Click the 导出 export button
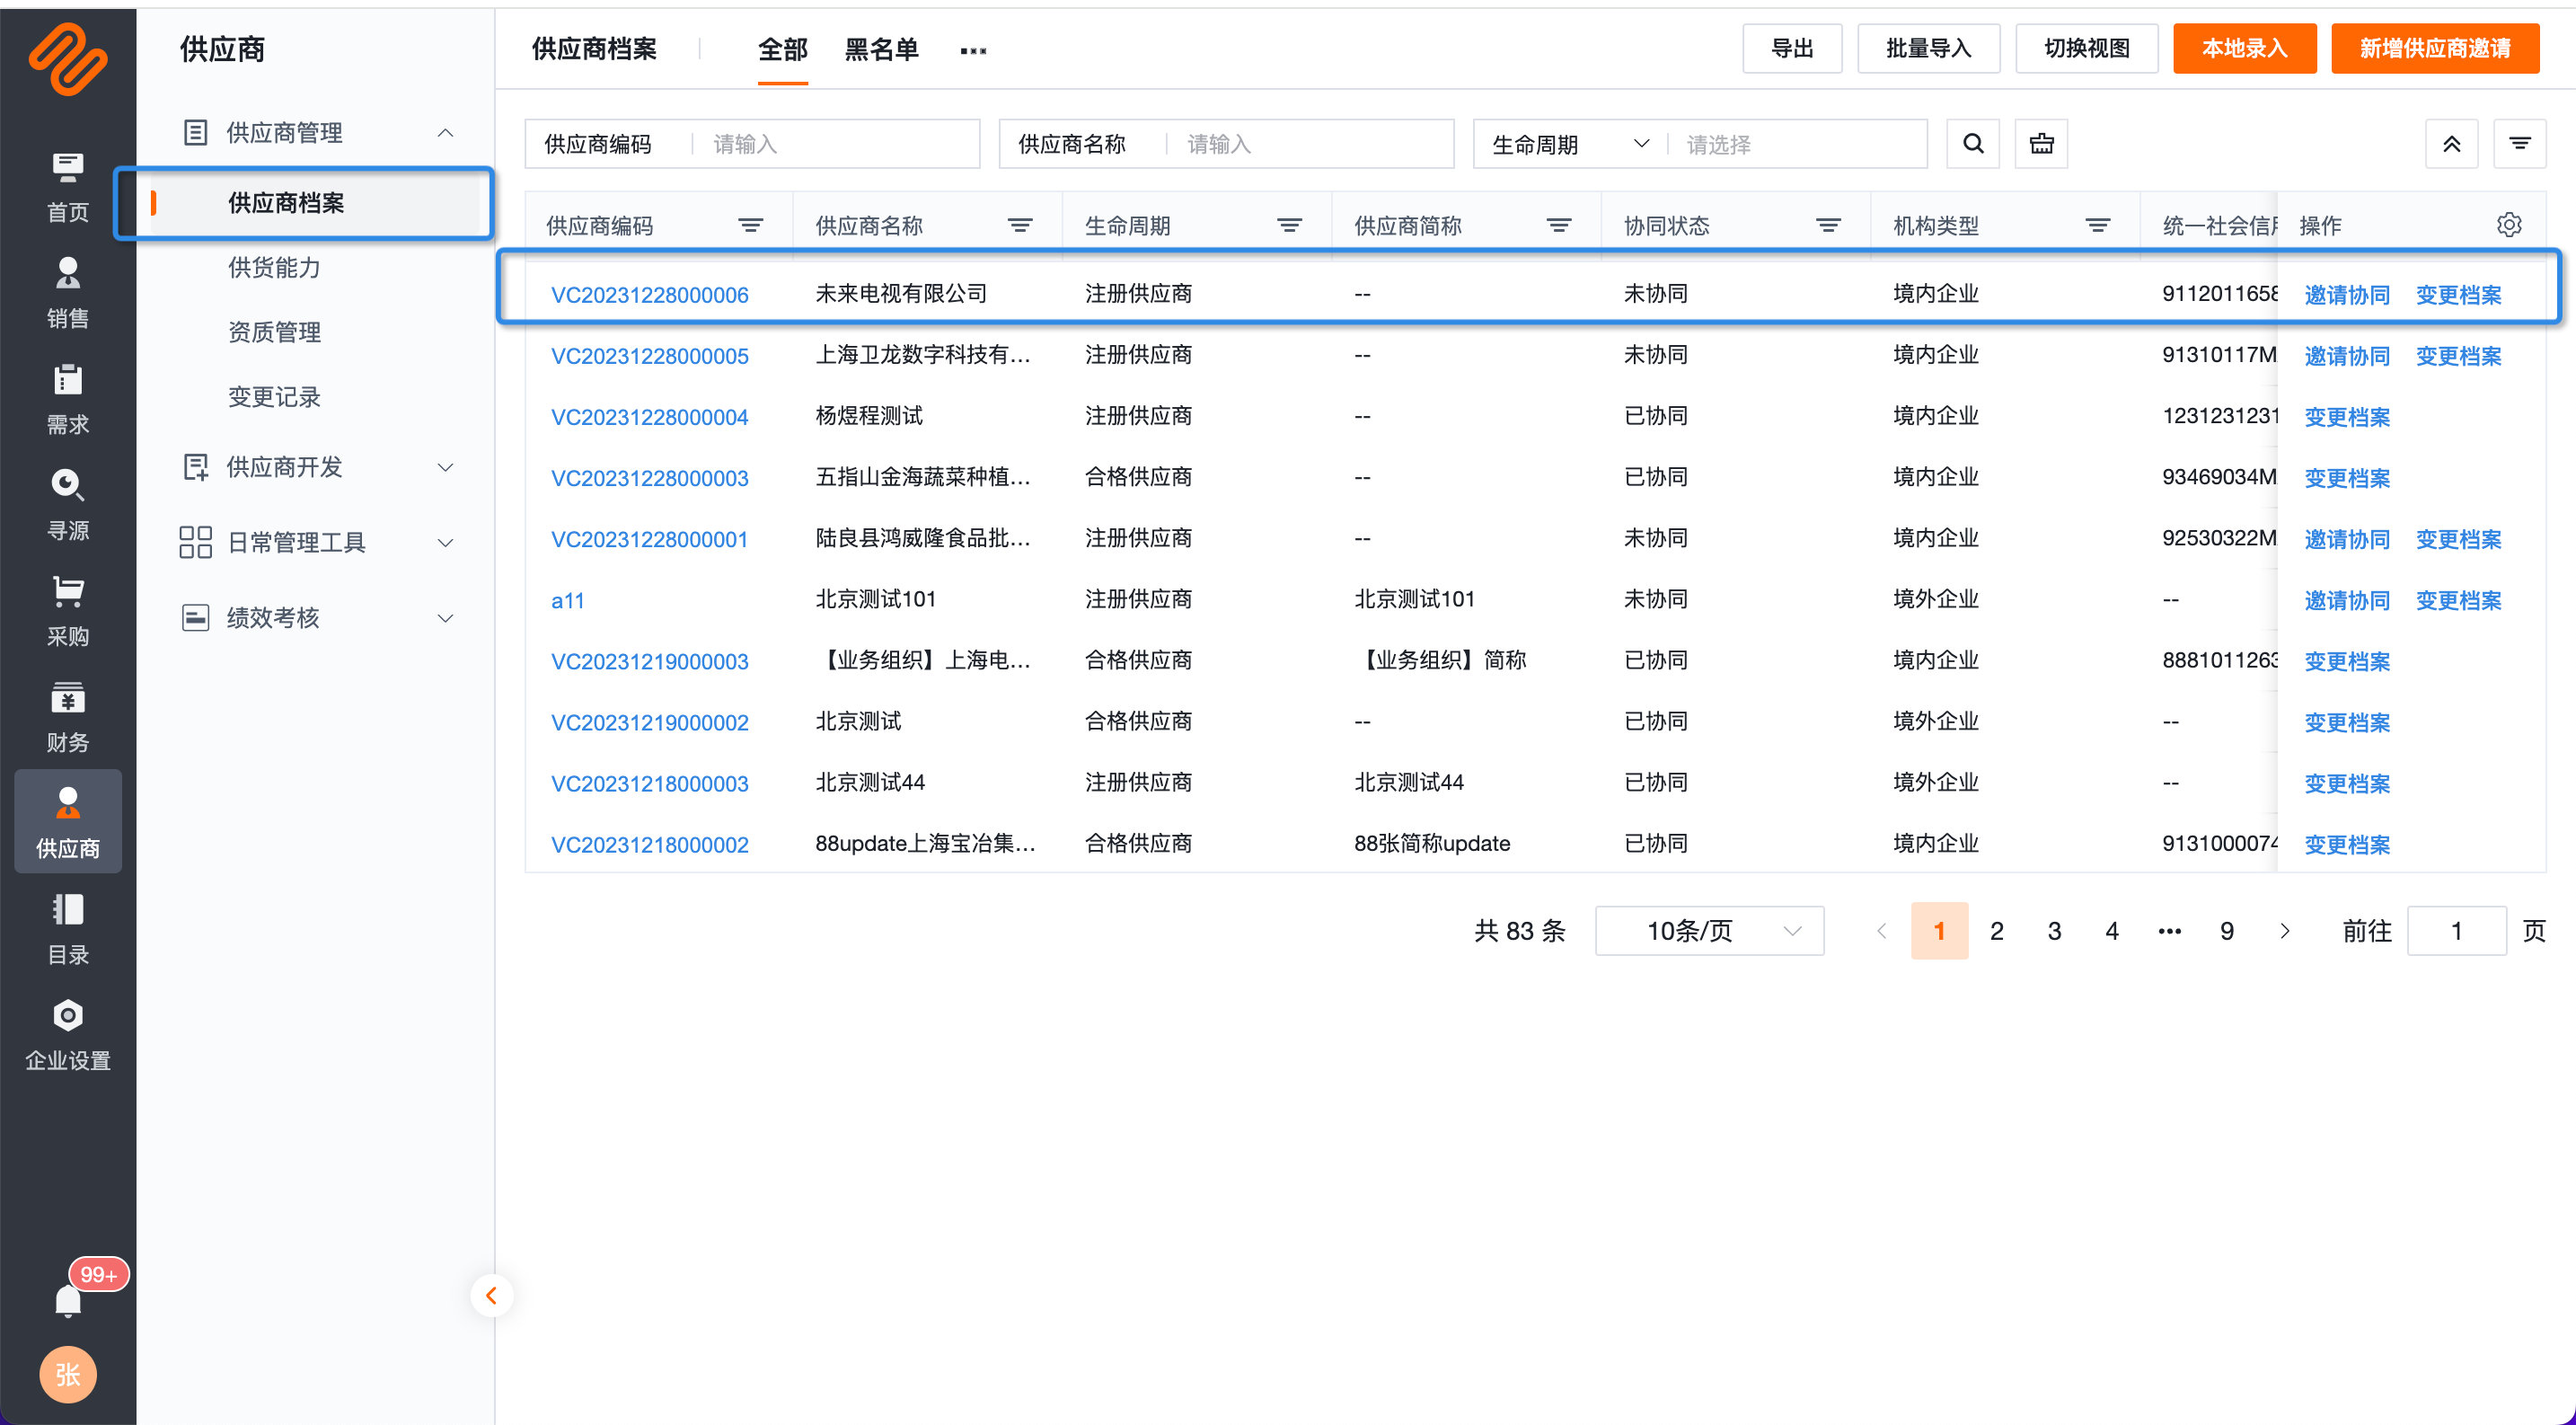The width and height of the screenshot is (2576, 1425). pos(1792,48)
